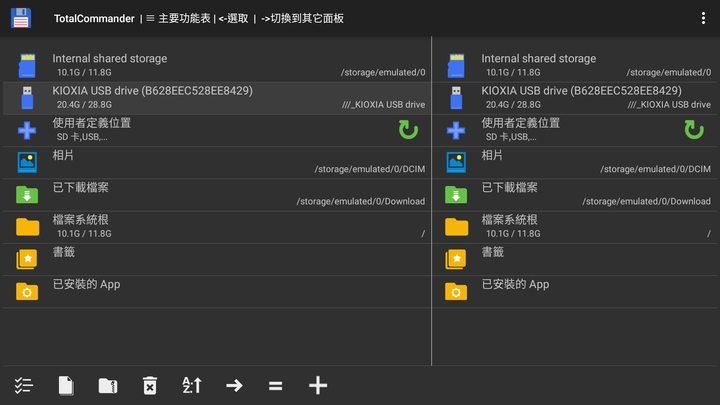Click SD 卡,USB,... subtitle in left panel

82,137
